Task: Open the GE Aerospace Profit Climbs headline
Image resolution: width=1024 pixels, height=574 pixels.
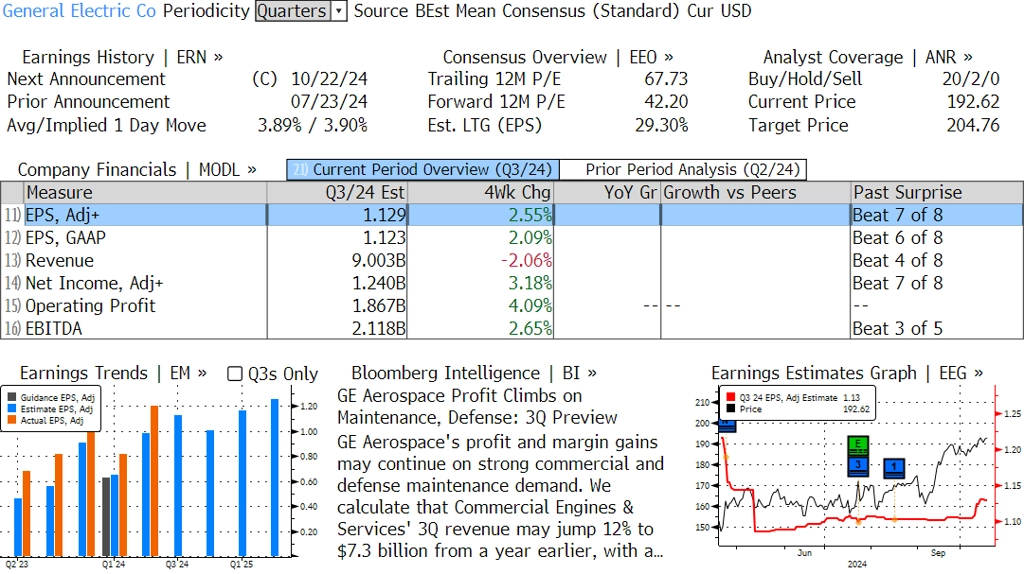Action: (x=477, y=407)
